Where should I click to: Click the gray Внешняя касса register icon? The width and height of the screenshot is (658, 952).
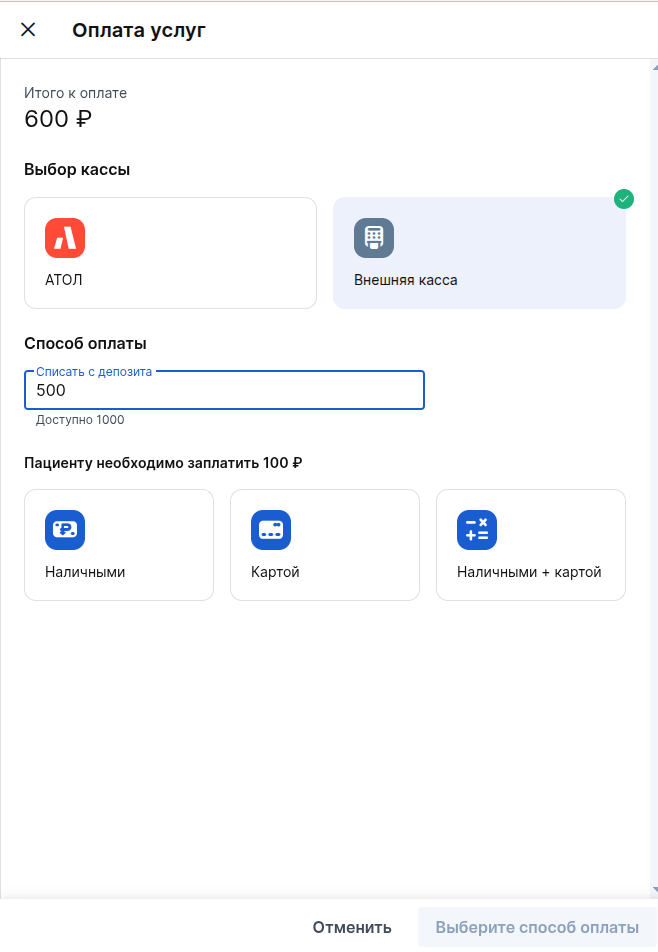pos(374,238)
